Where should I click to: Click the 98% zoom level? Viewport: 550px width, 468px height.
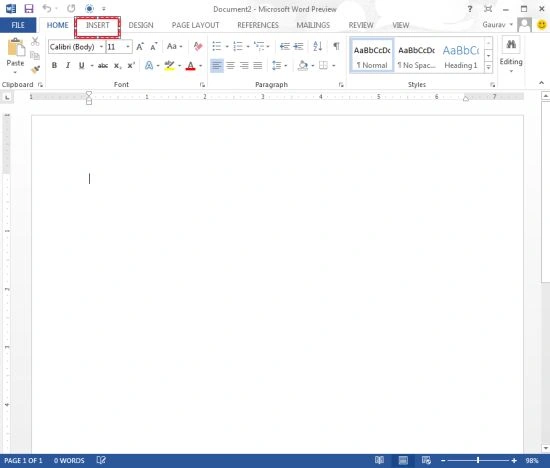(532, 460)
